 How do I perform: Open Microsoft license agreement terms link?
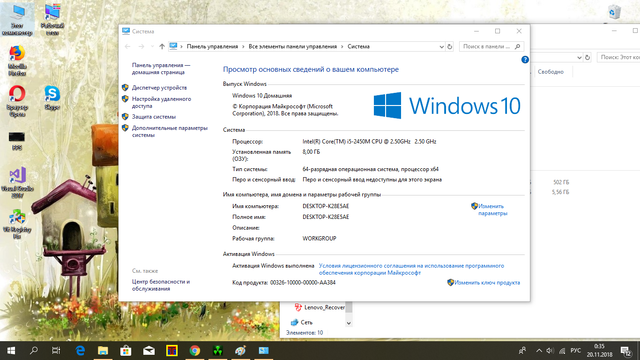coord(411,269)
